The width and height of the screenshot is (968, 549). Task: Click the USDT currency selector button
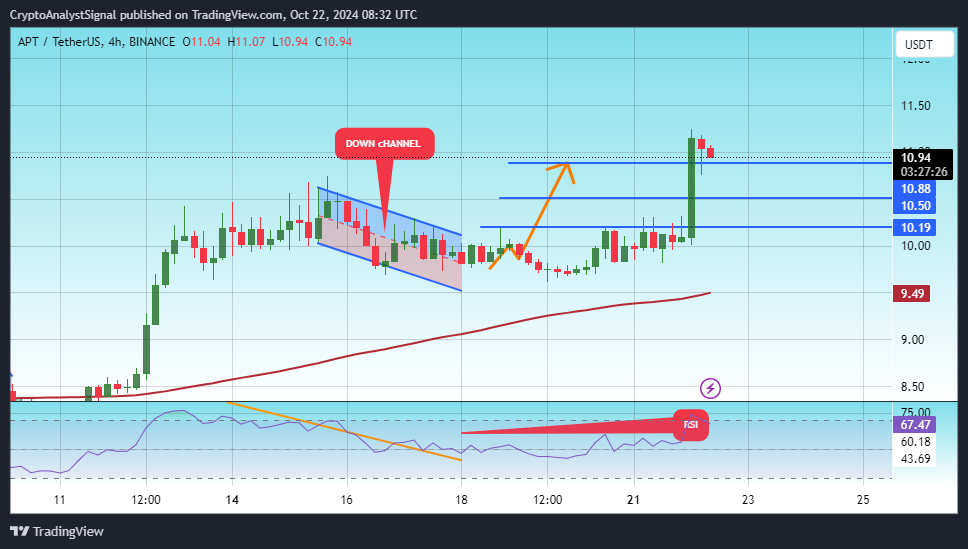(924, 44)
